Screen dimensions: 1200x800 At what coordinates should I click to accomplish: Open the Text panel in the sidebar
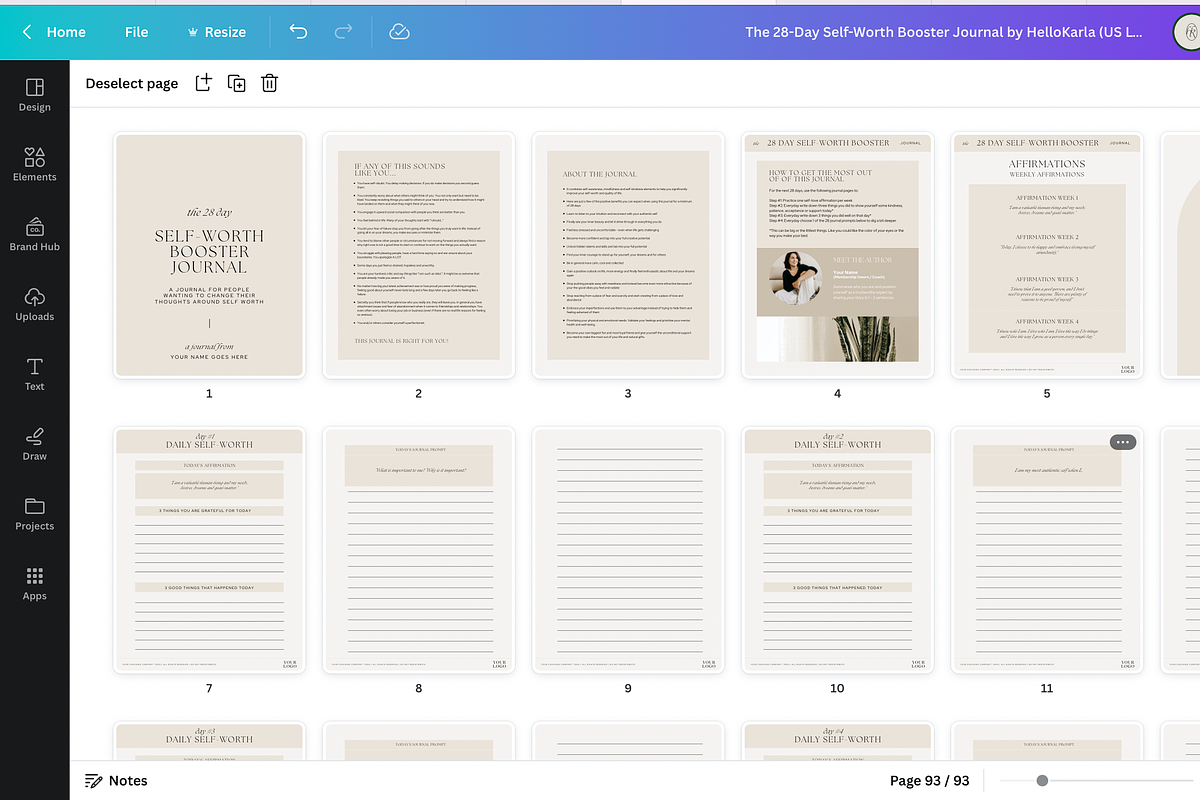tap(34, 375)
